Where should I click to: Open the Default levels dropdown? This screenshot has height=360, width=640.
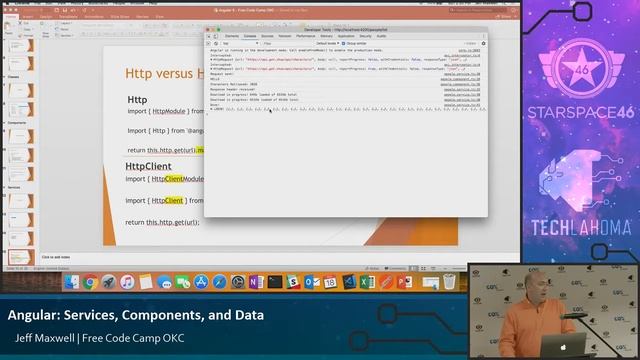point(328,43)
